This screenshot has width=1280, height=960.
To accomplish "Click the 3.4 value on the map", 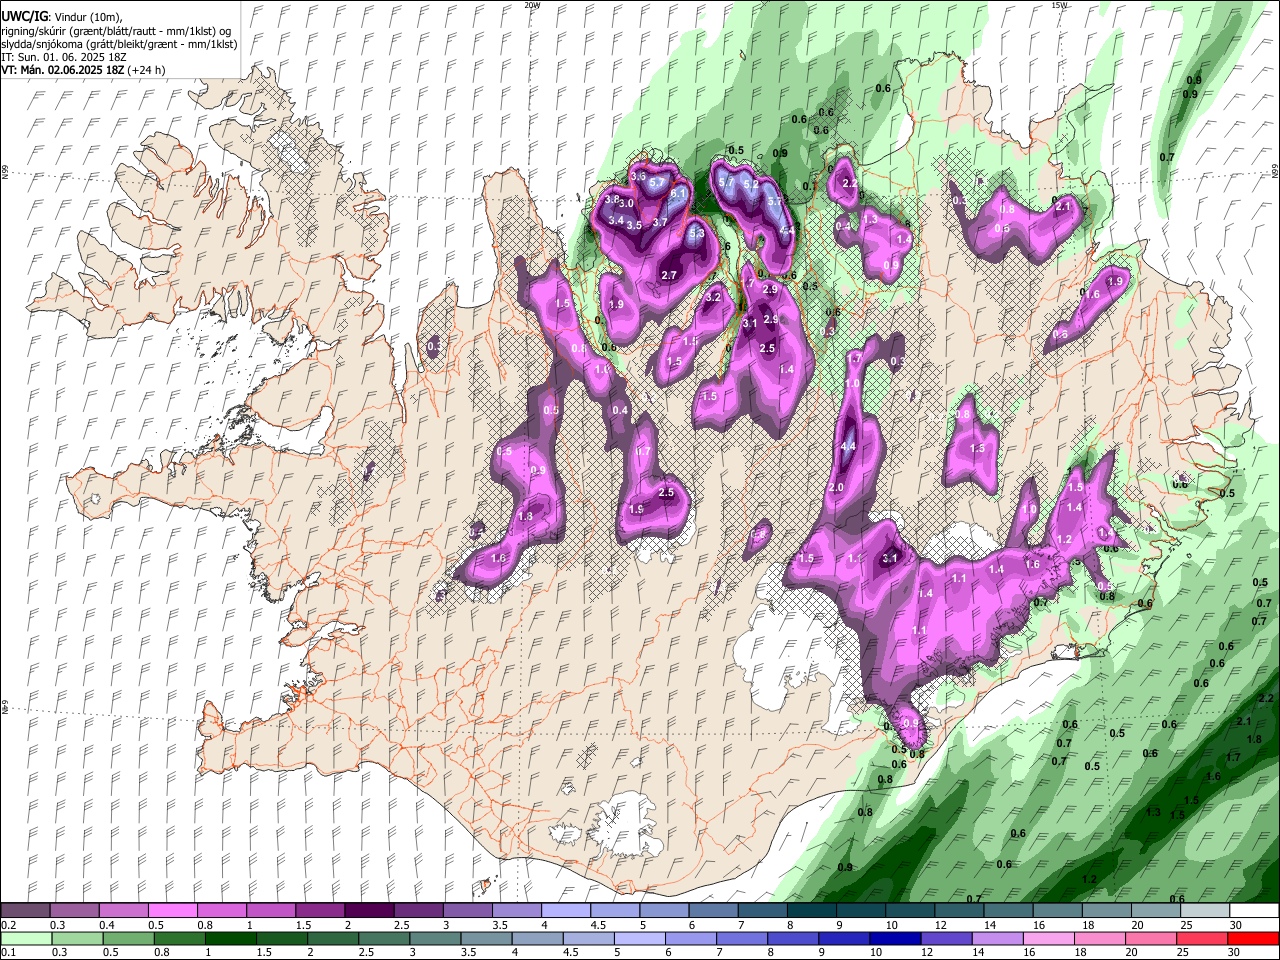I will (616, 221).
